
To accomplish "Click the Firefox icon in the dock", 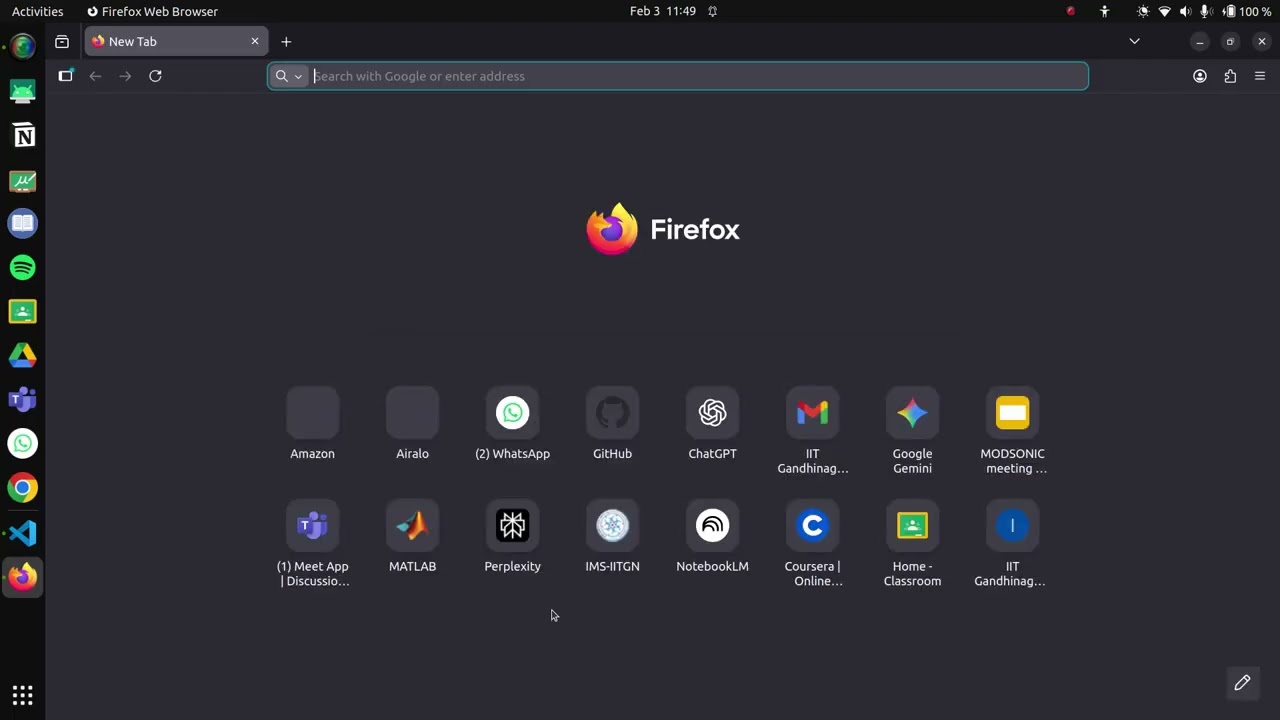I will [x=23, y=577].
